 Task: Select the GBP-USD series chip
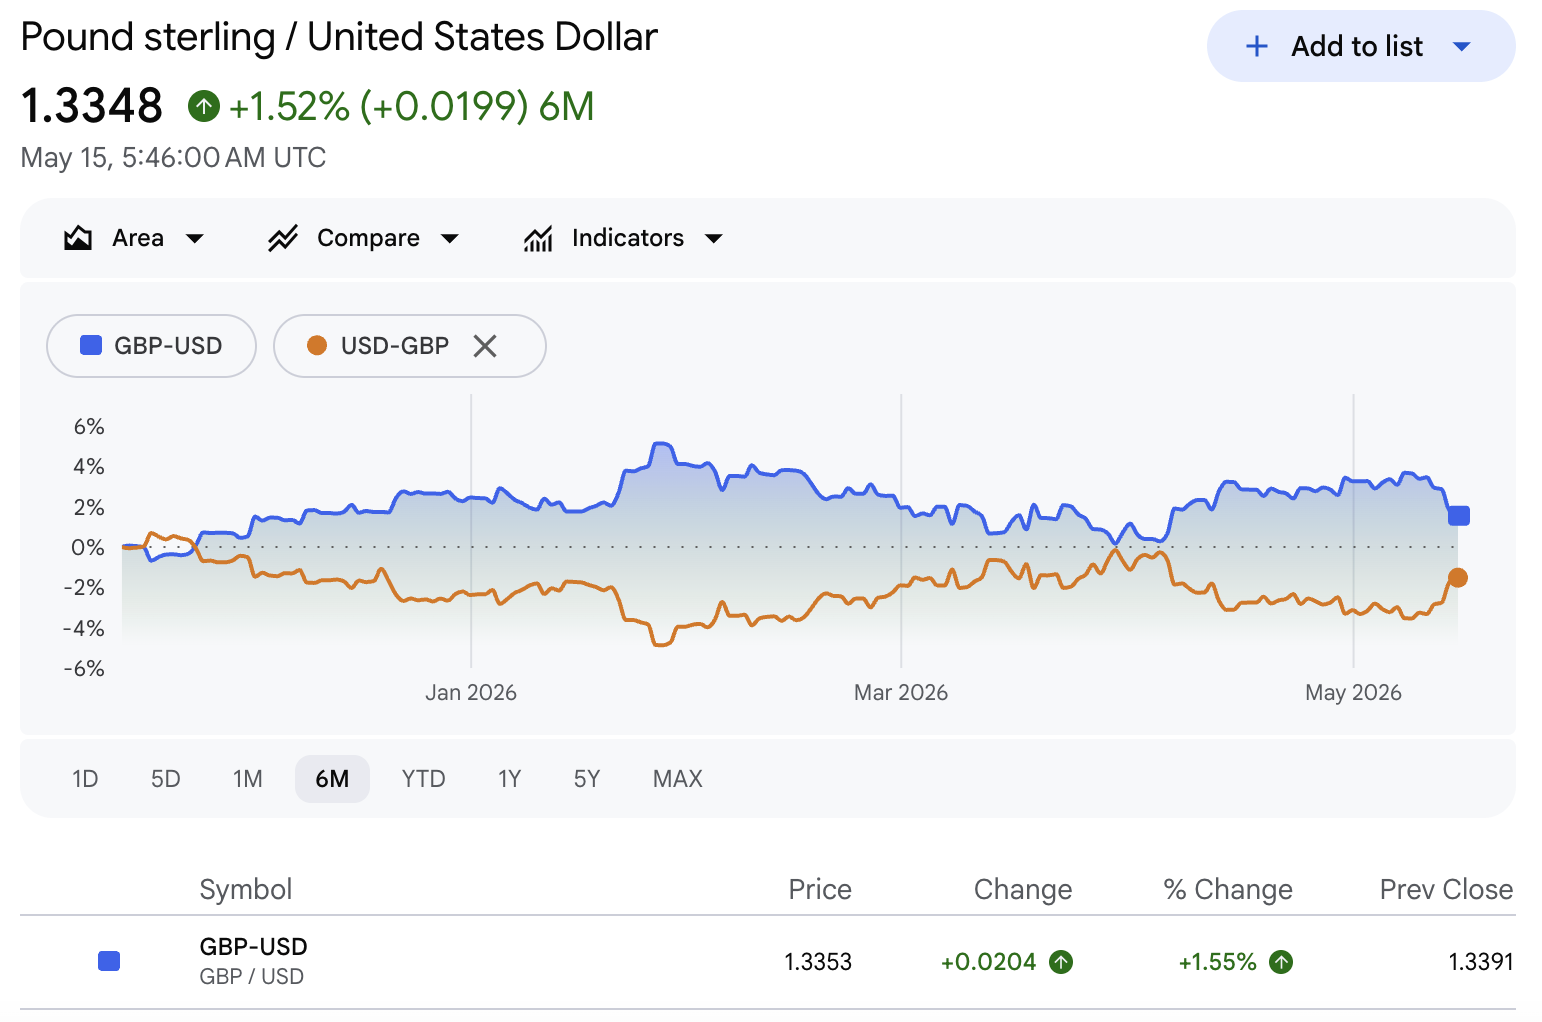click(x=151, y=346)
